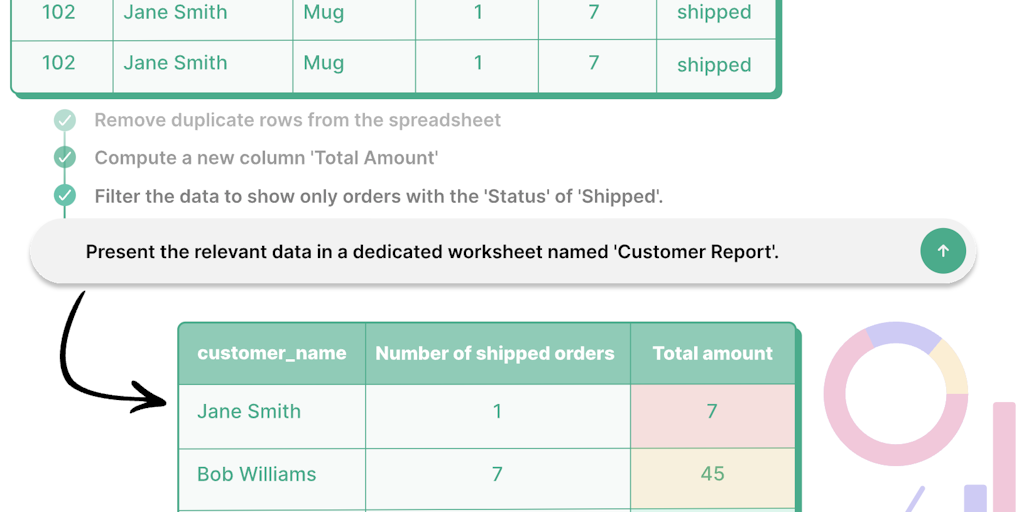Image resolution: width=1024 pixels, height=512 pixels.
Task: Click the 'Compute a new column' step text
Action: coord(266,158)
